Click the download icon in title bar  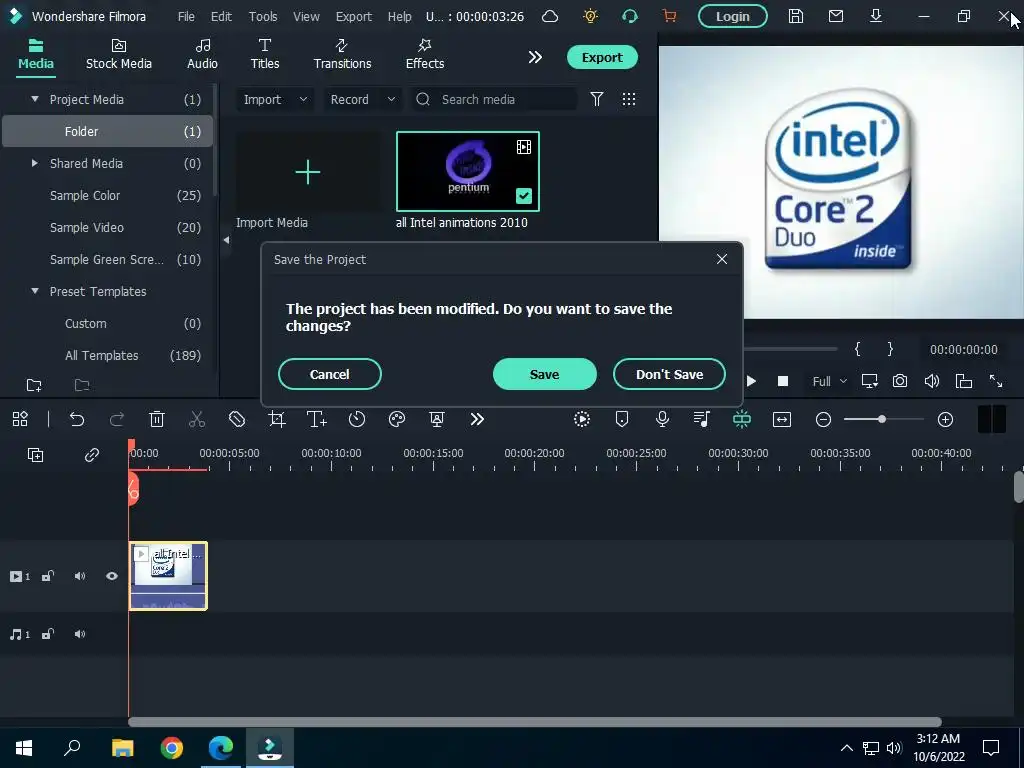click(876, 16)
